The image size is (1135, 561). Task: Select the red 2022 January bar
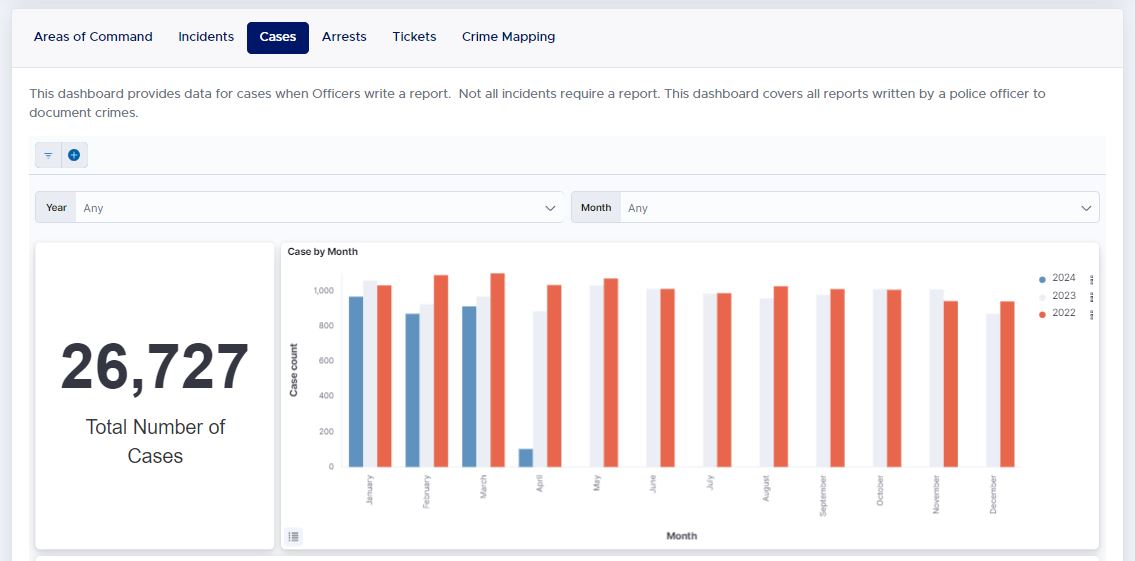[x=384, y=376]
